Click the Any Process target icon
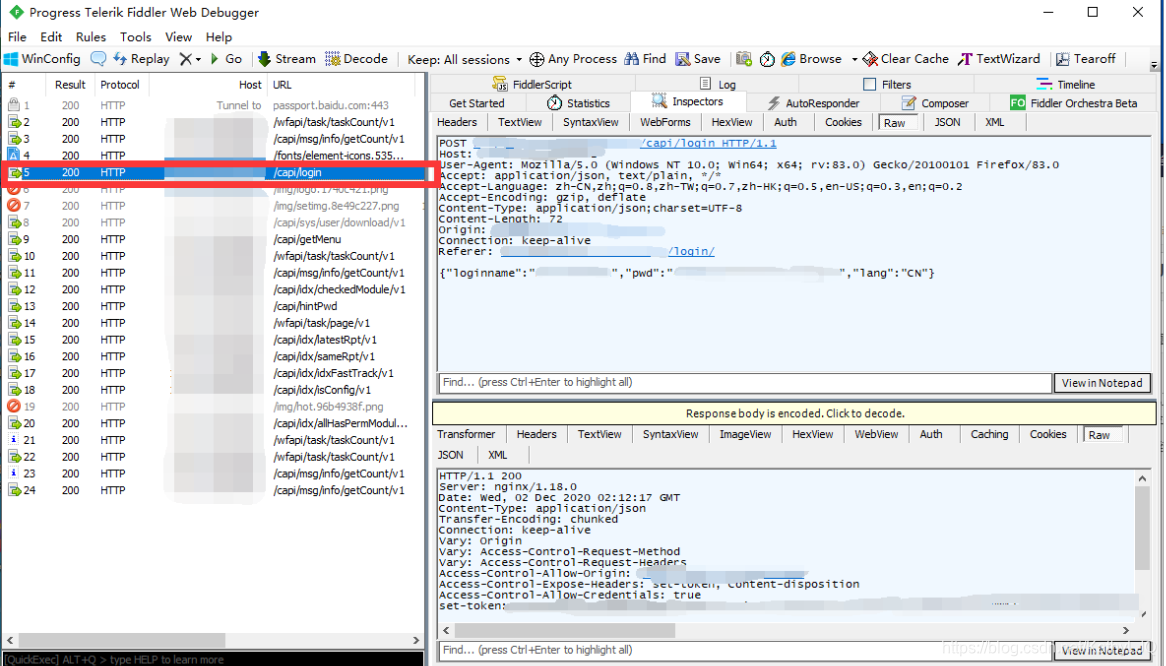This screenshot has height=666, width=1166. pyautogui.click(x=536, y=59)
